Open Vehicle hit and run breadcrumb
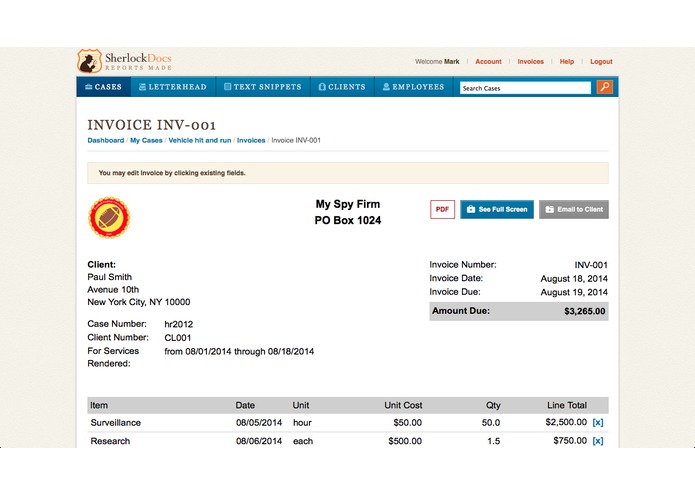Viewport: 695px width, 494px height. 200,140
